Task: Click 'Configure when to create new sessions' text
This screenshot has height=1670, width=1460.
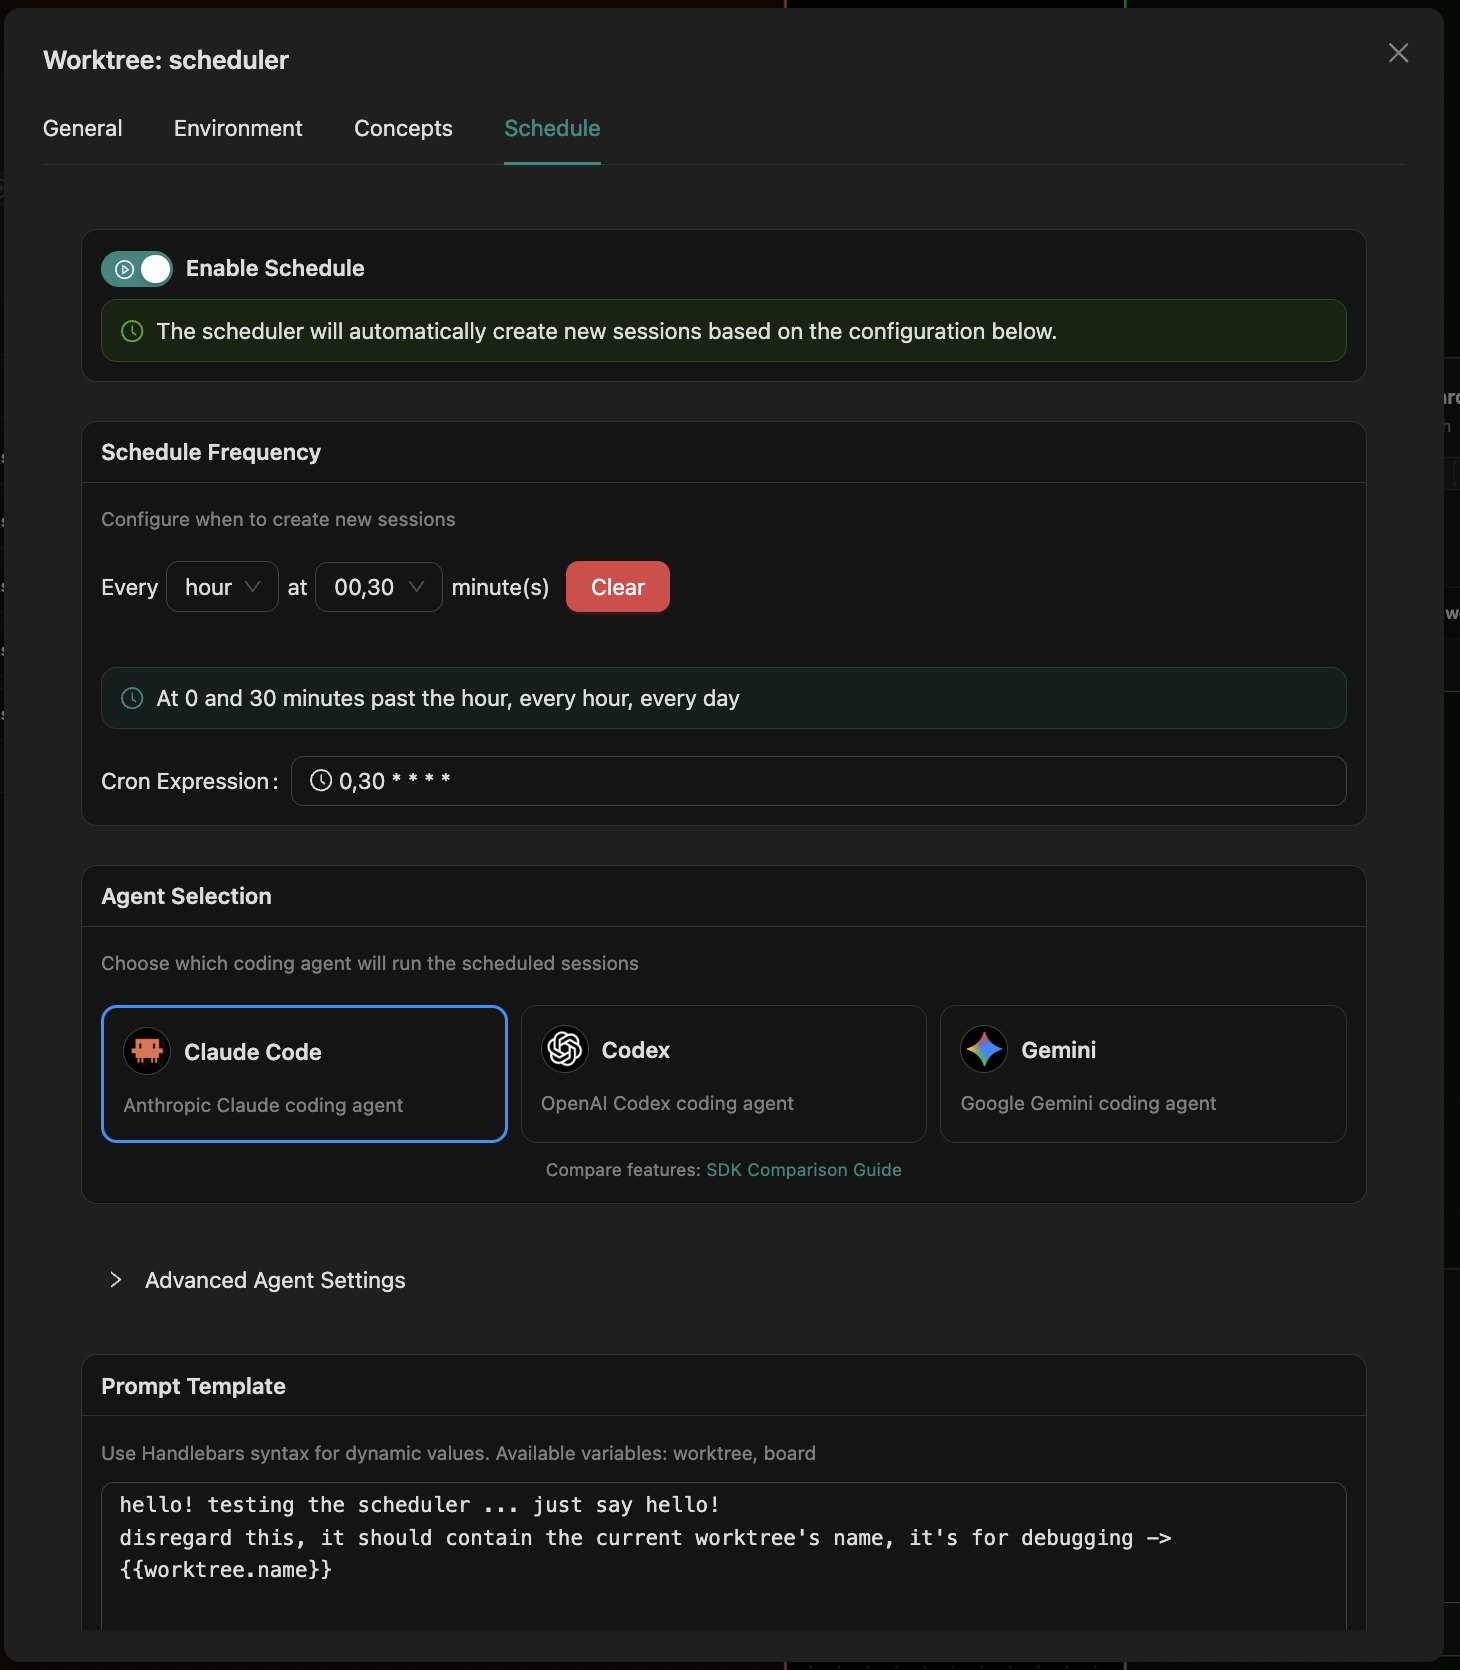Action: (x=278, y=519)
